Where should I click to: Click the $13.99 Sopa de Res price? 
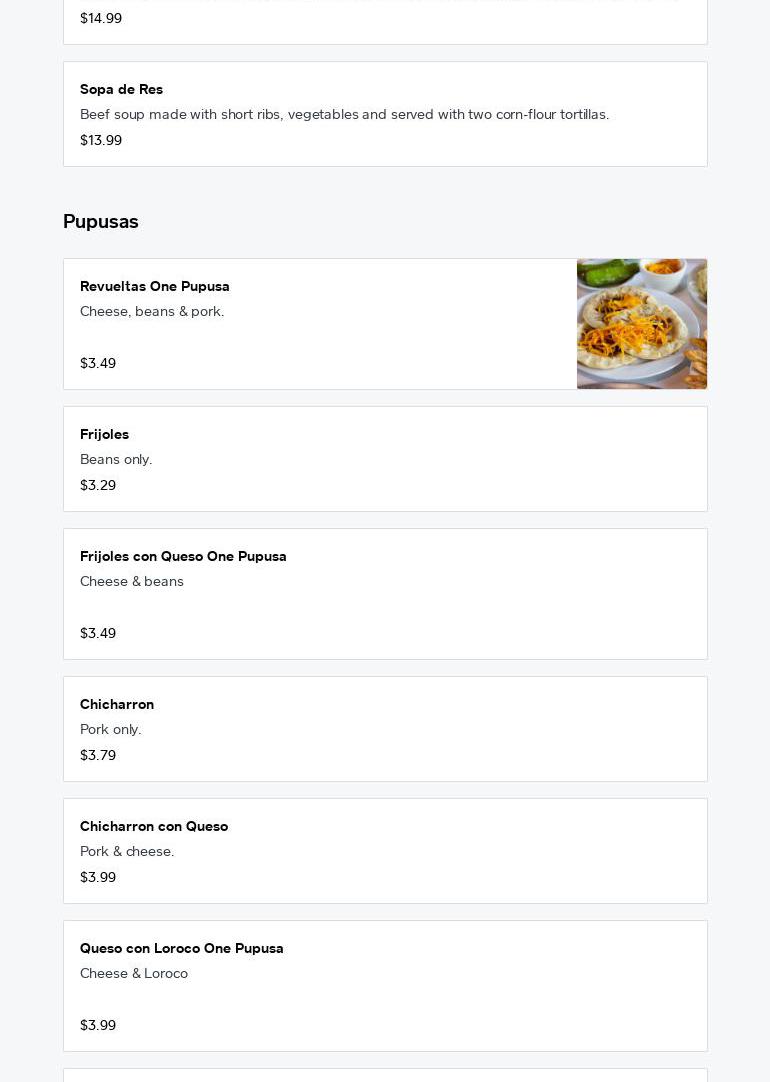tap(101, 141)
